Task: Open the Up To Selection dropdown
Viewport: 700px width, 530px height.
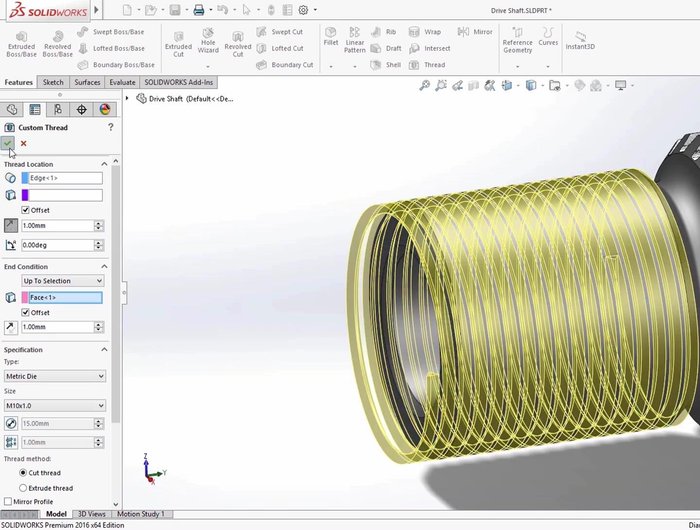Action: pyautogui.click(x=62, y=281)
